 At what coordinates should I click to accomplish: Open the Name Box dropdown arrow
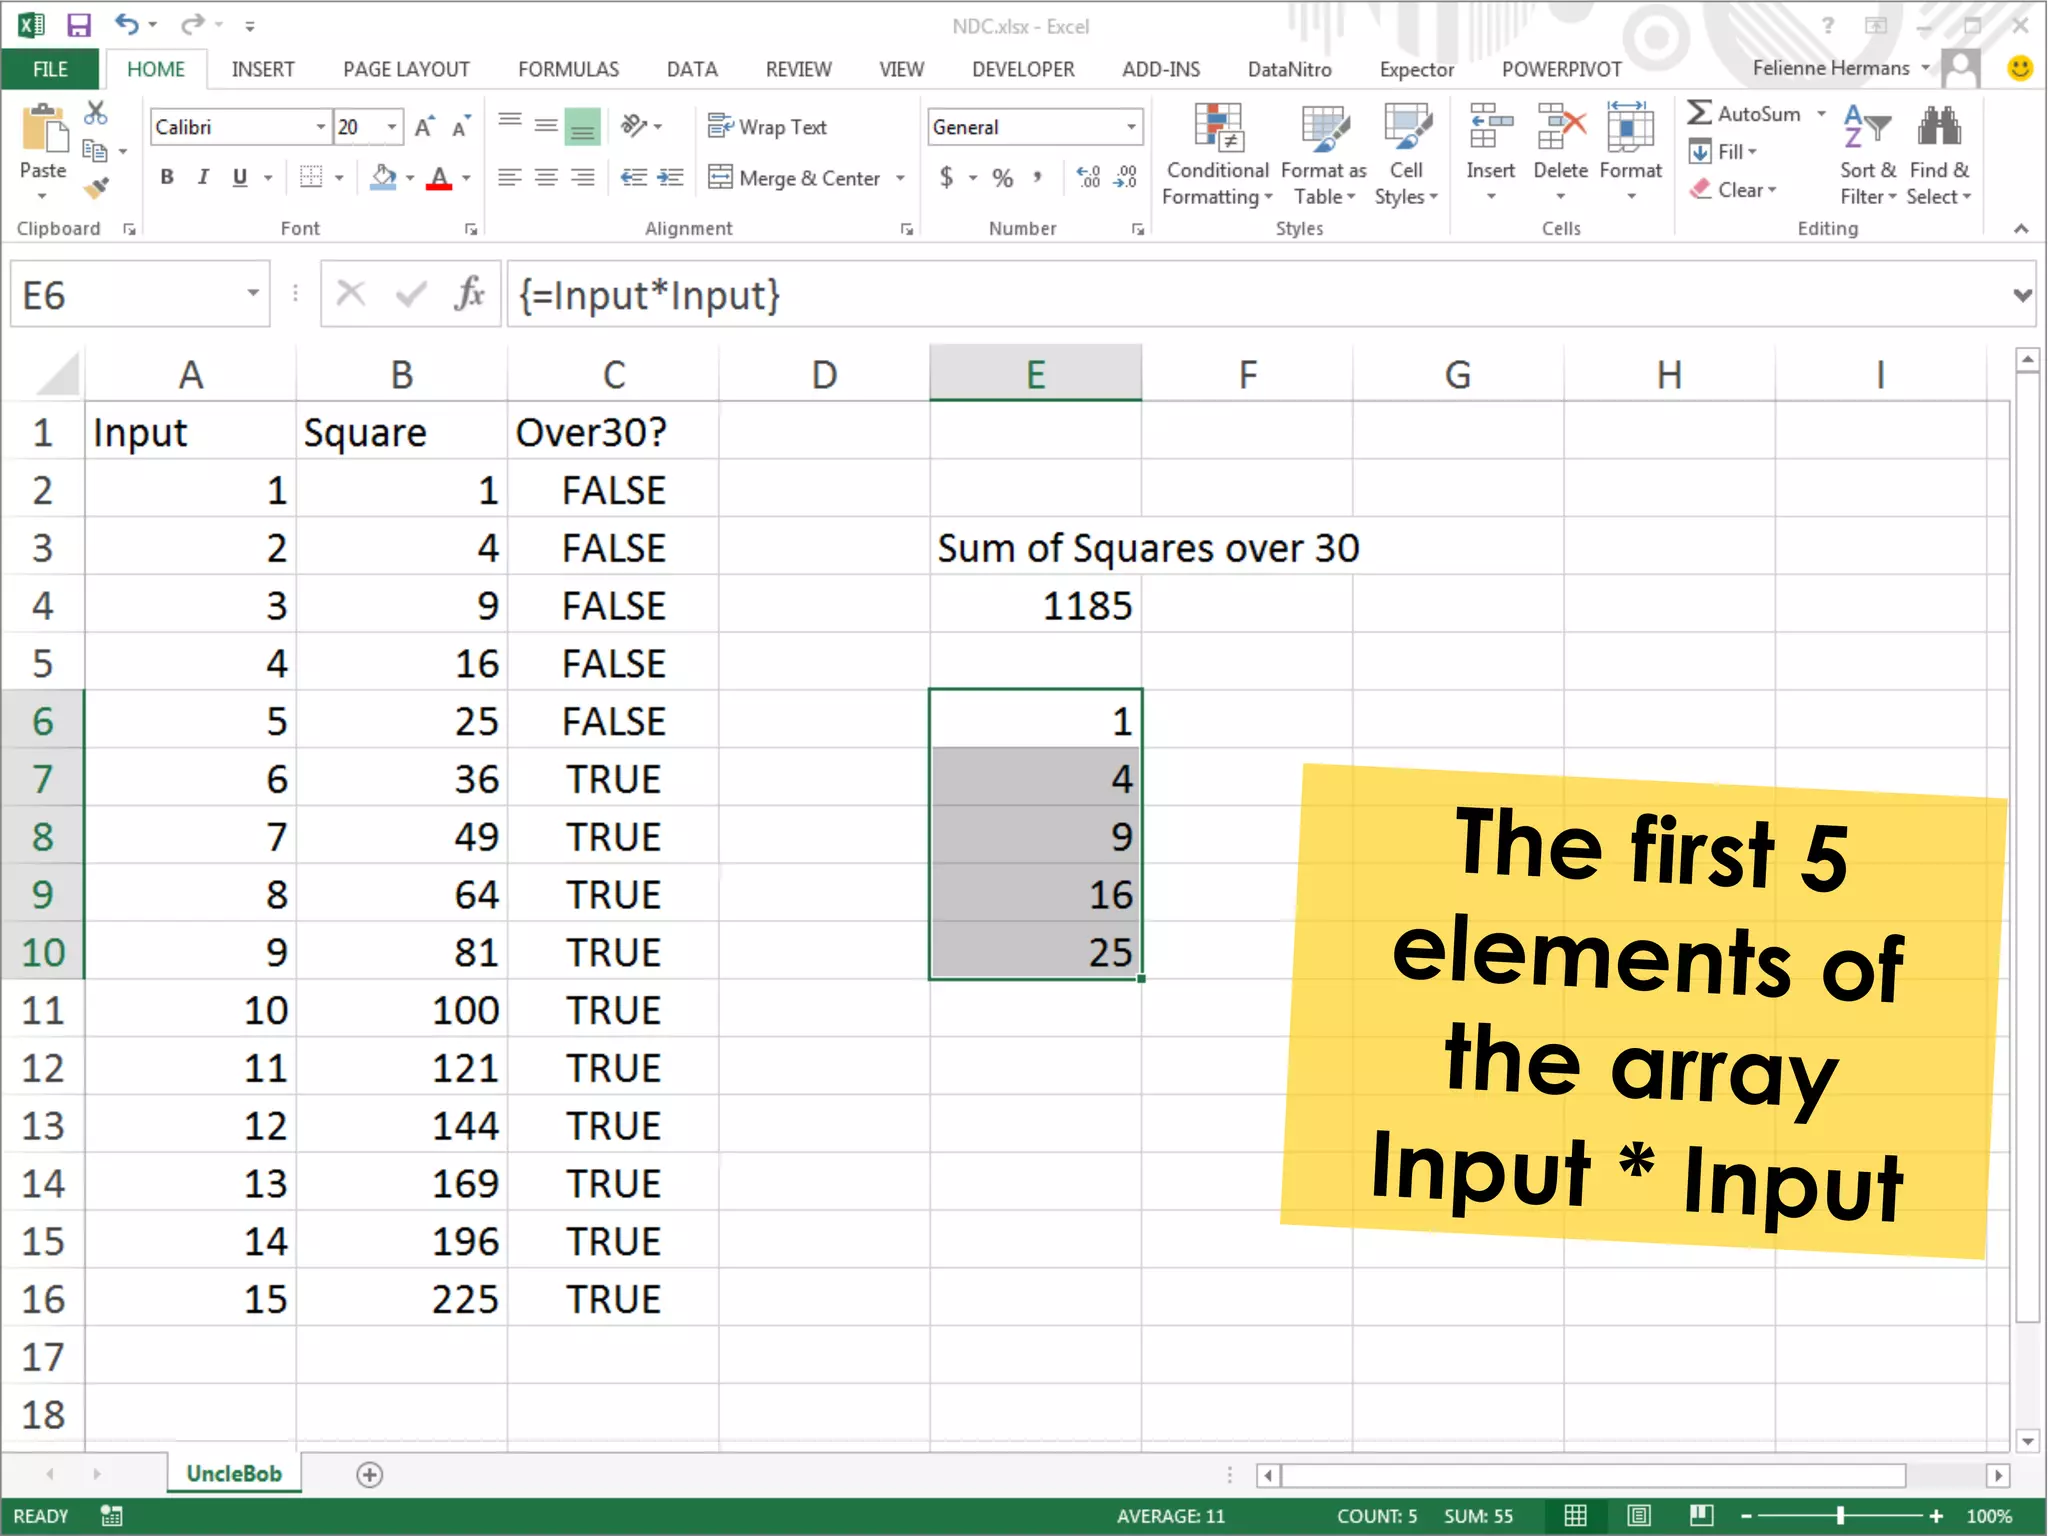253,294
